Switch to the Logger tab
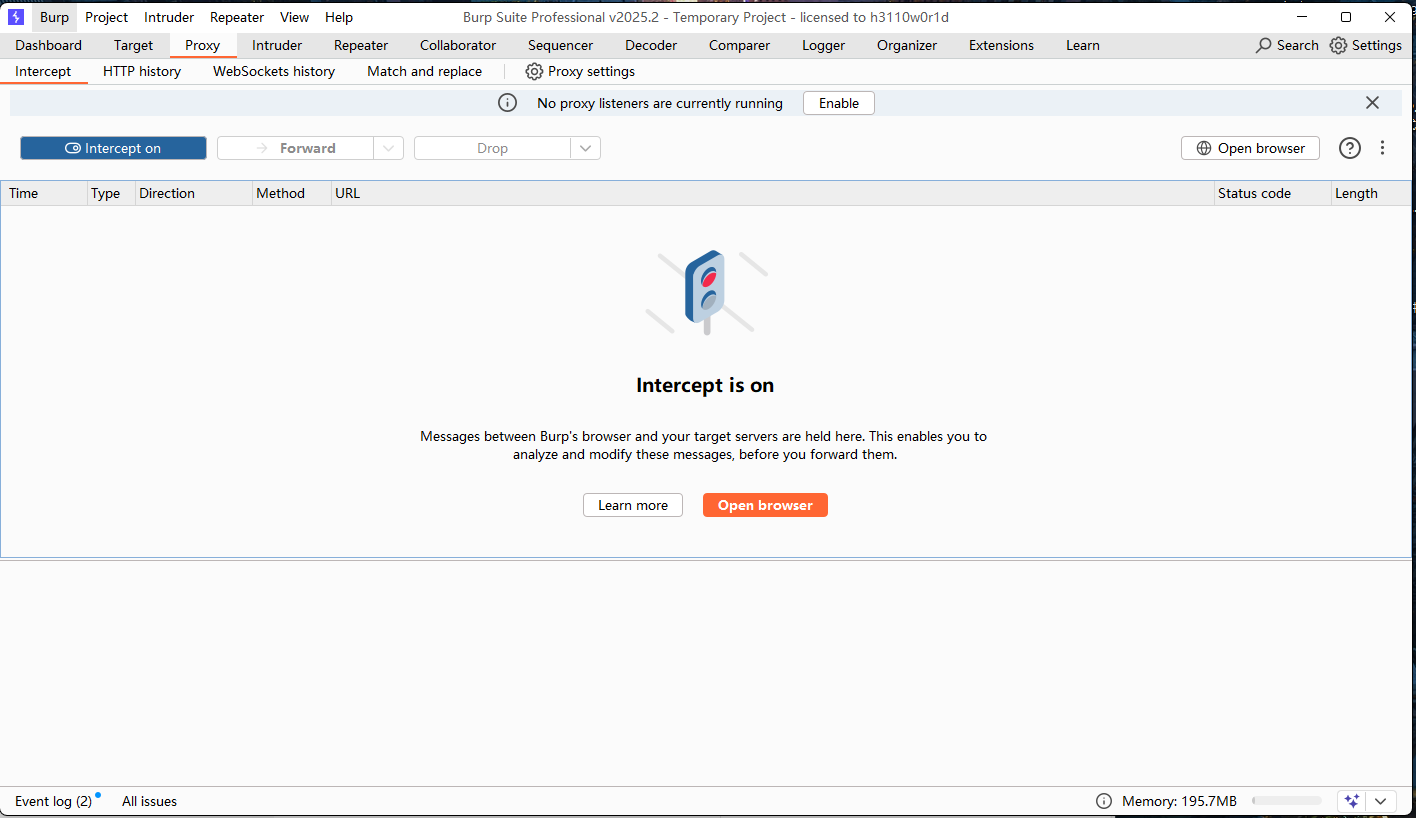1416x818 pixels. 824,45
